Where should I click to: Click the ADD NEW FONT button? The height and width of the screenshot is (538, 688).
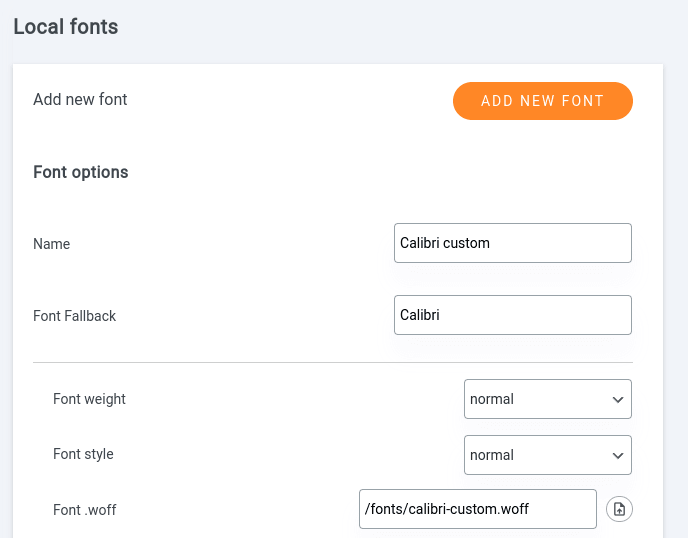coord(542,101)
